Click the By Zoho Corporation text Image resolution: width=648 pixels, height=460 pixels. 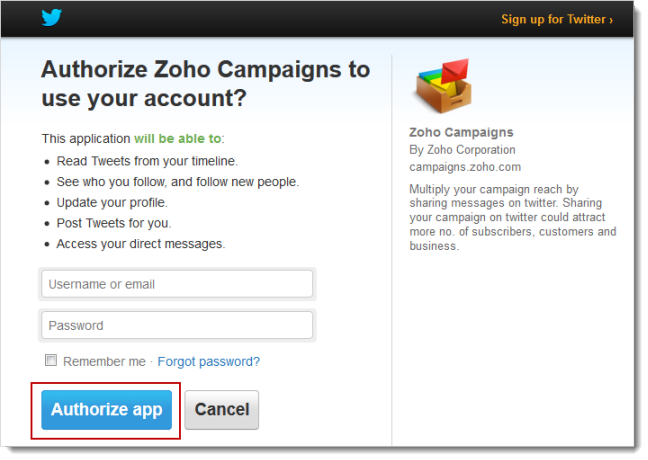[462, 150]
